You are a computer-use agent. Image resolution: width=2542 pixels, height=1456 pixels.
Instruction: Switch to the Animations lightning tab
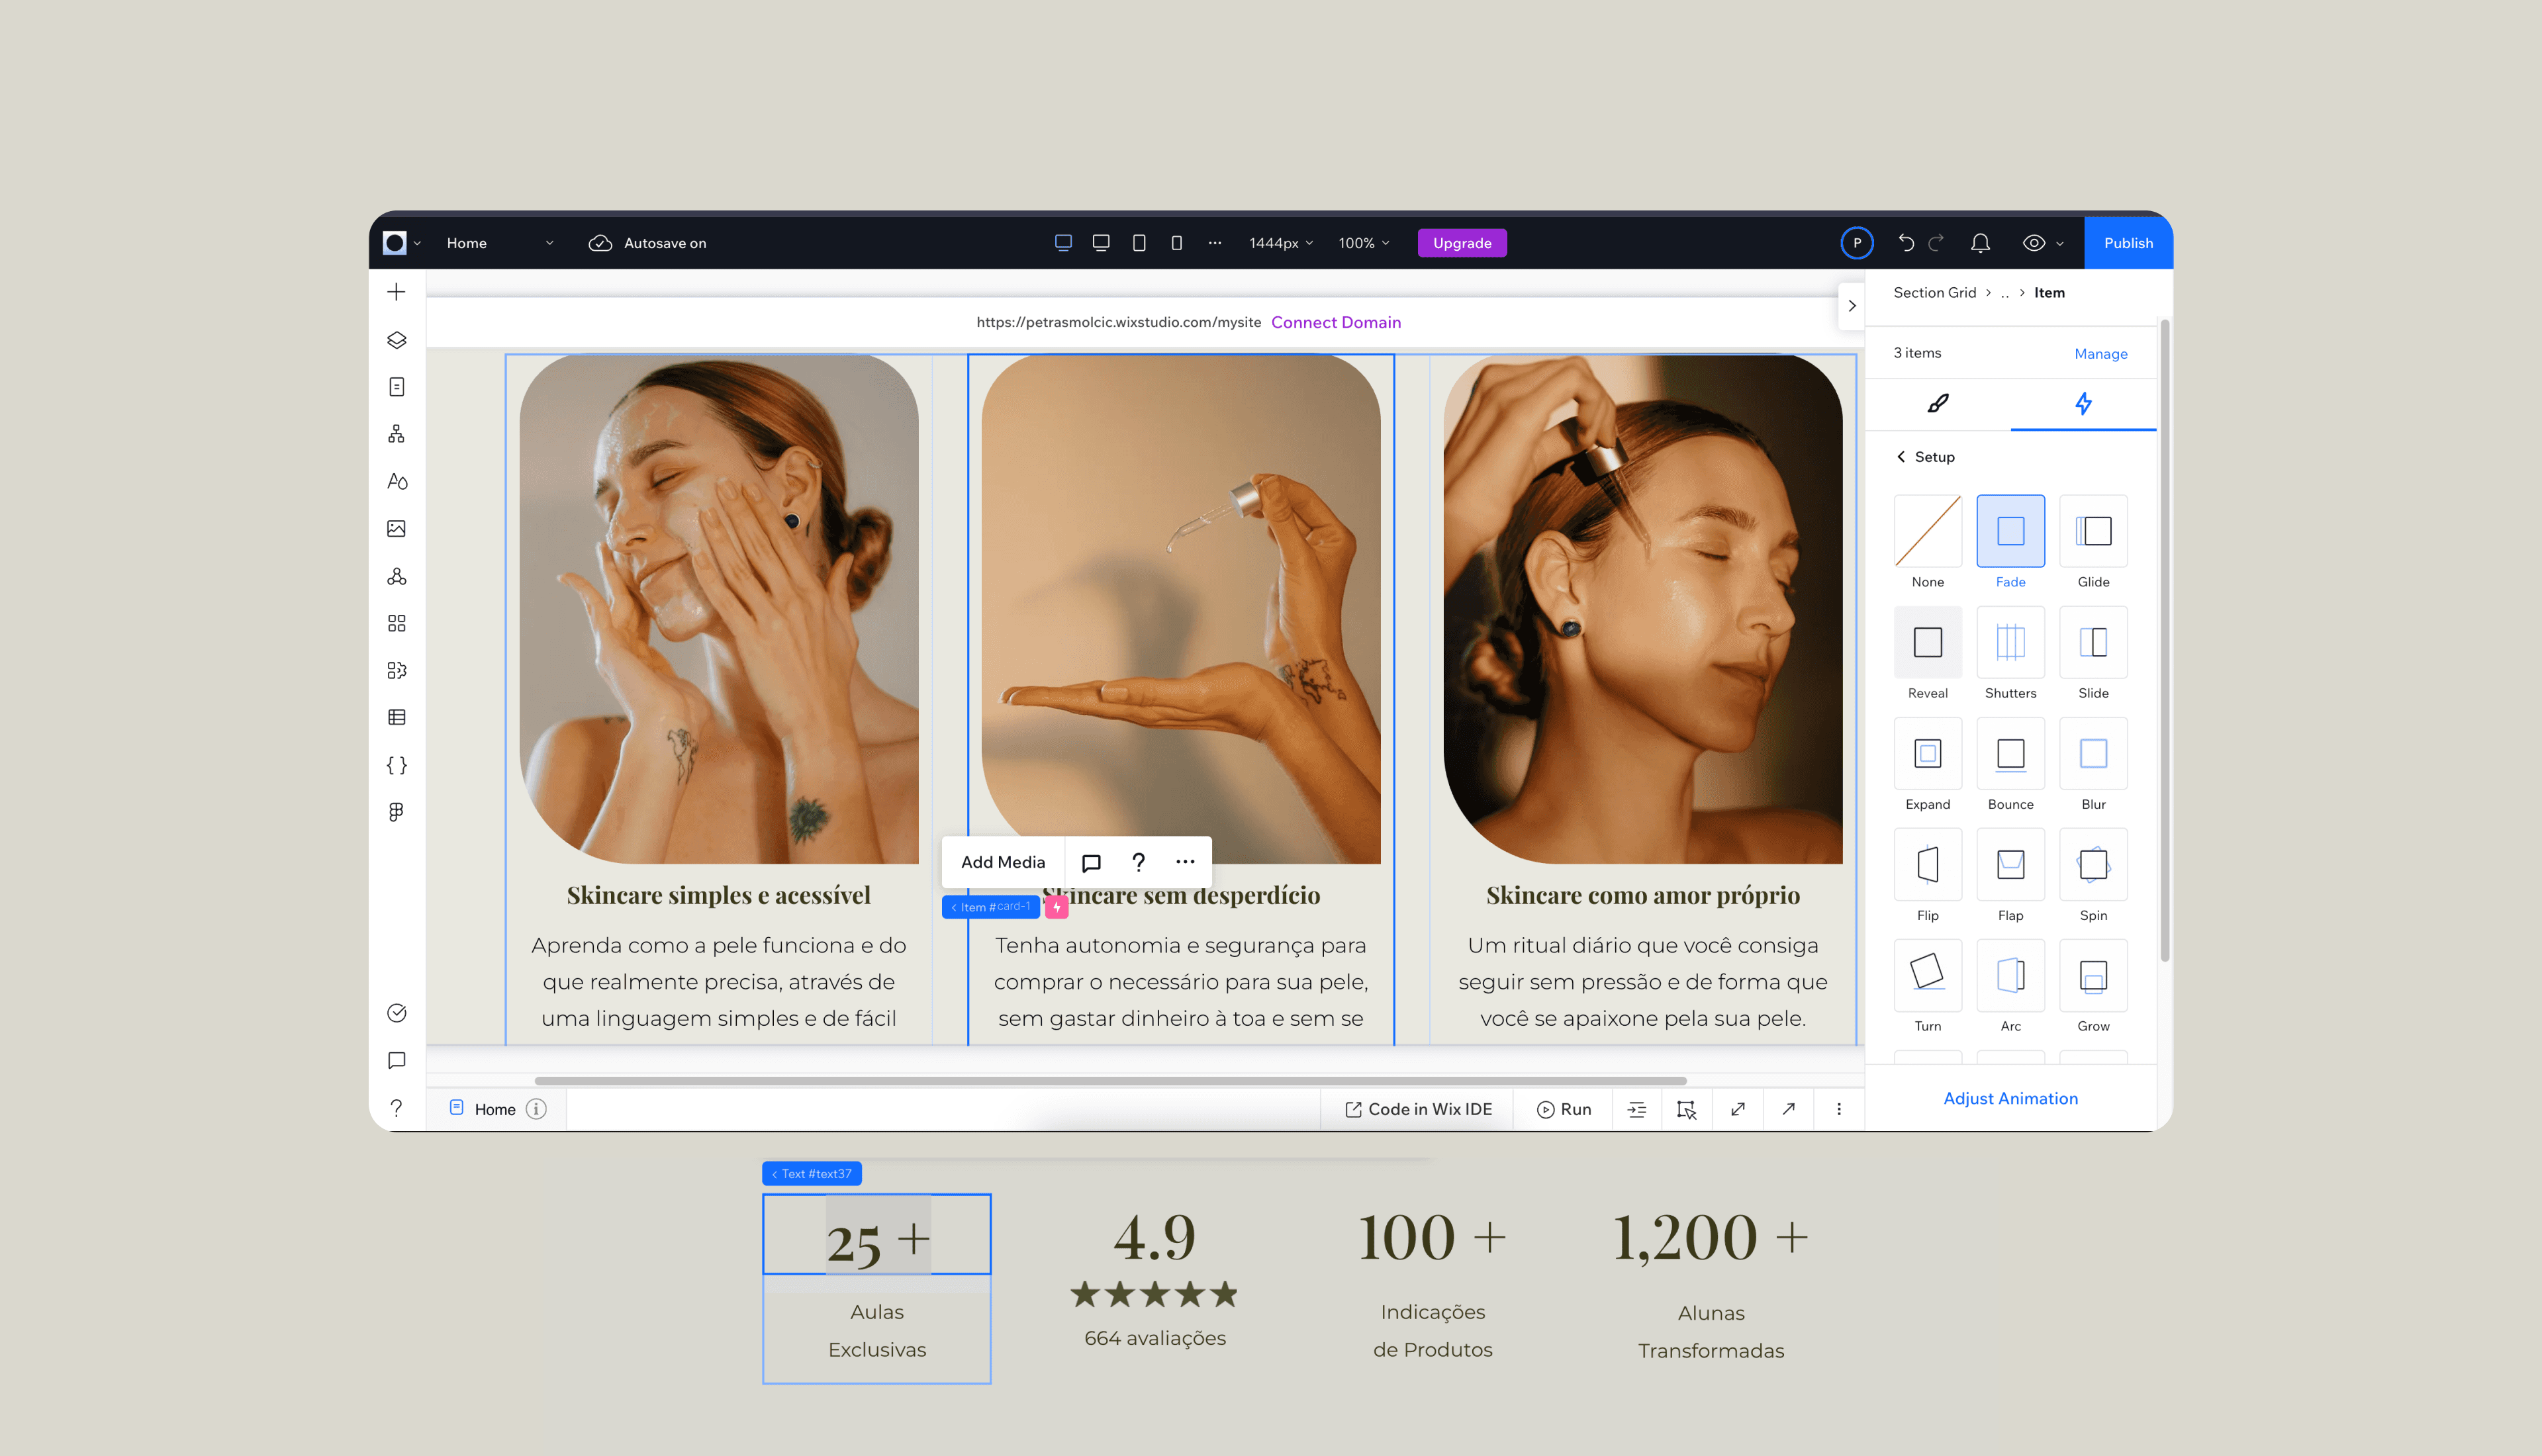pos(2083,404)
